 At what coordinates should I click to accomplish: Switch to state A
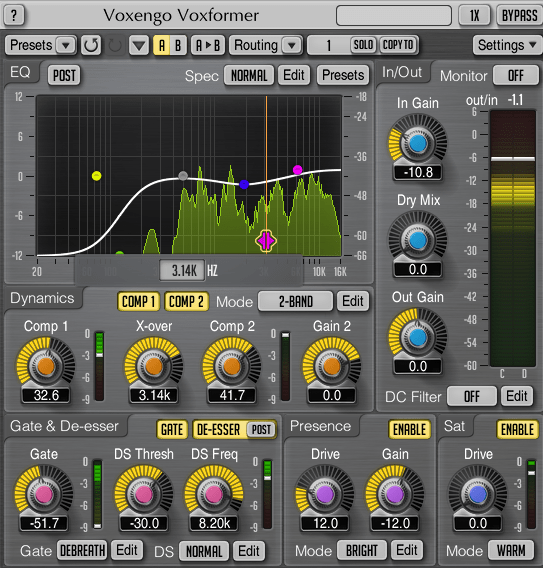click(162, 46)
